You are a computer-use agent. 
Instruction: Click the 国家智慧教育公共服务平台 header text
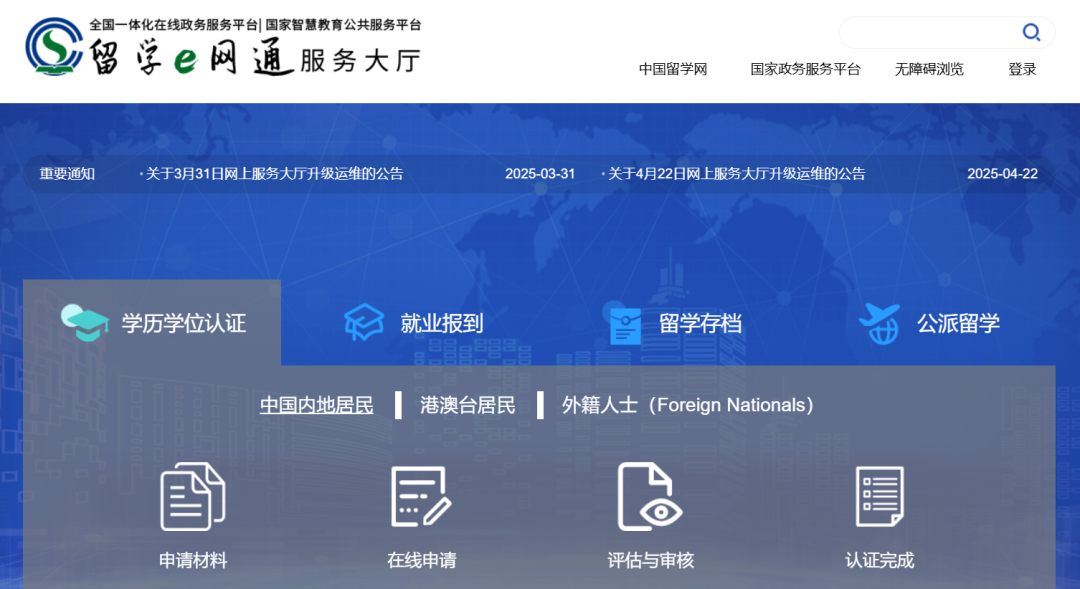pyautogui.click(x=343, y=25)
